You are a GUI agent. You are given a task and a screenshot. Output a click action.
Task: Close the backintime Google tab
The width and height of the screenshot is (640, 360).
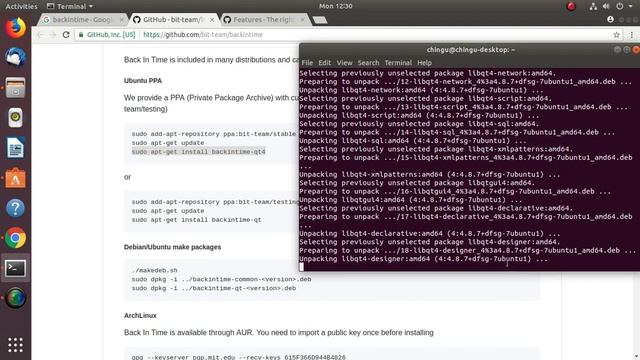point(121,20)
